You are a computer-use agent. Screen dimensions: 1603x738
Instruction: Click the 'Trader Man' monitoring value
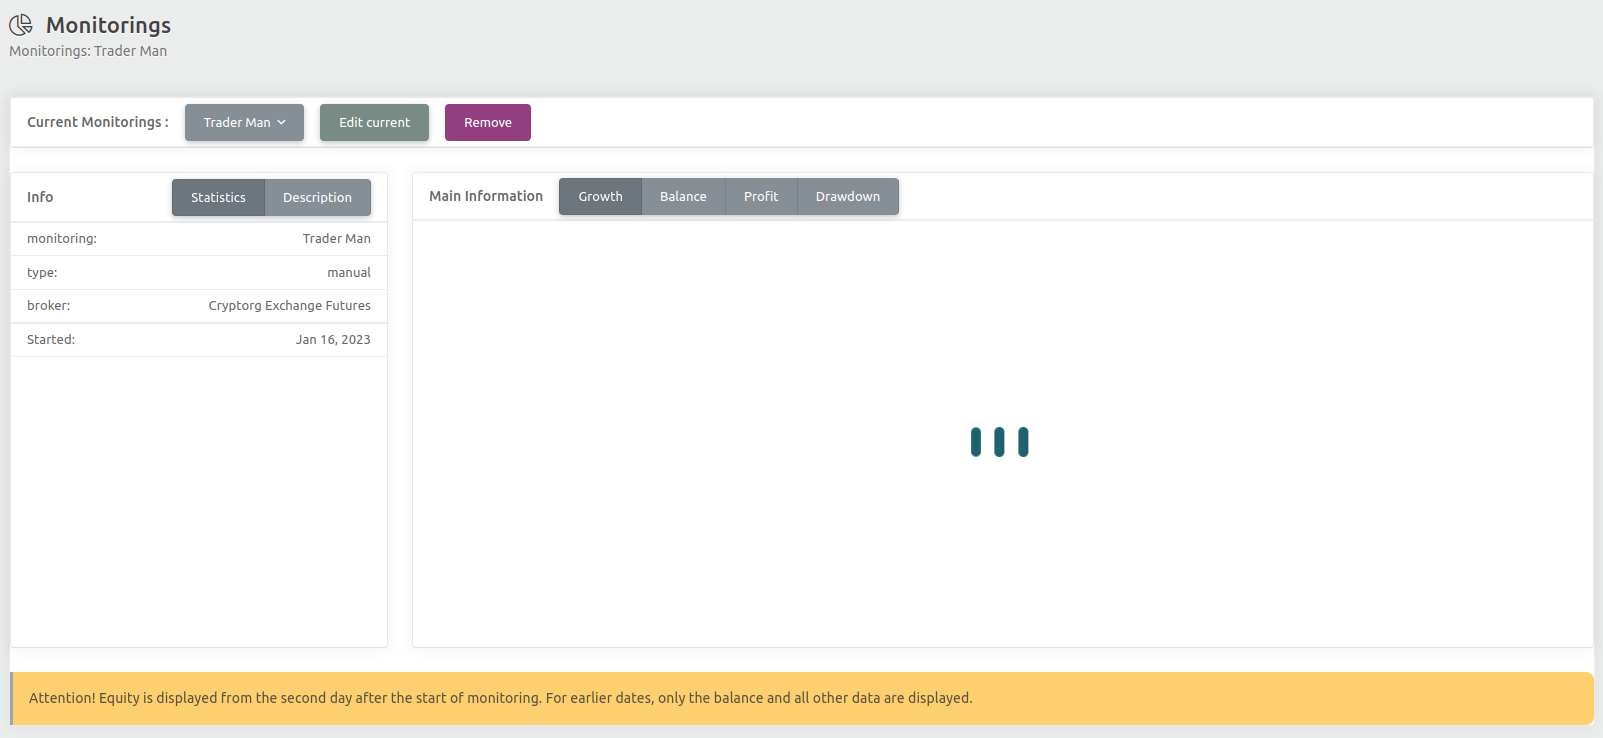[x=336, y=238]
